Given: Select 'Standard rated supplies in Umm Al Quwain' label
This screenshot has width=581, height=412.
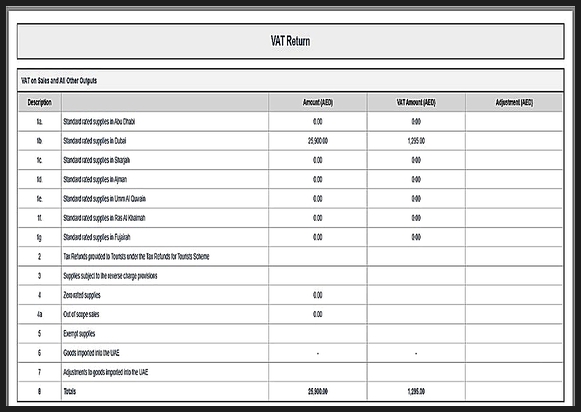Looking at the screenshot, I should [x=104, y=199].
